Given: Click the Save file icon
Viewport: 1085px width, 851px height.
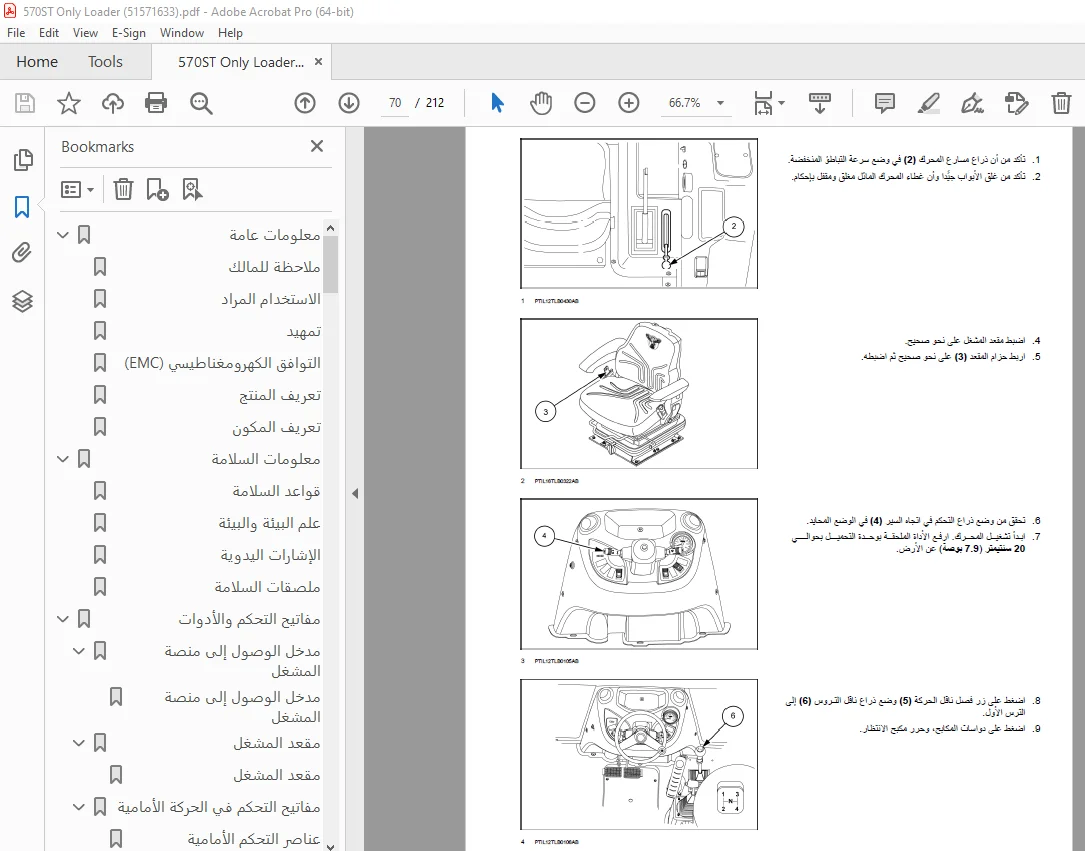Looking at the screenshot, I should [25, 103].
